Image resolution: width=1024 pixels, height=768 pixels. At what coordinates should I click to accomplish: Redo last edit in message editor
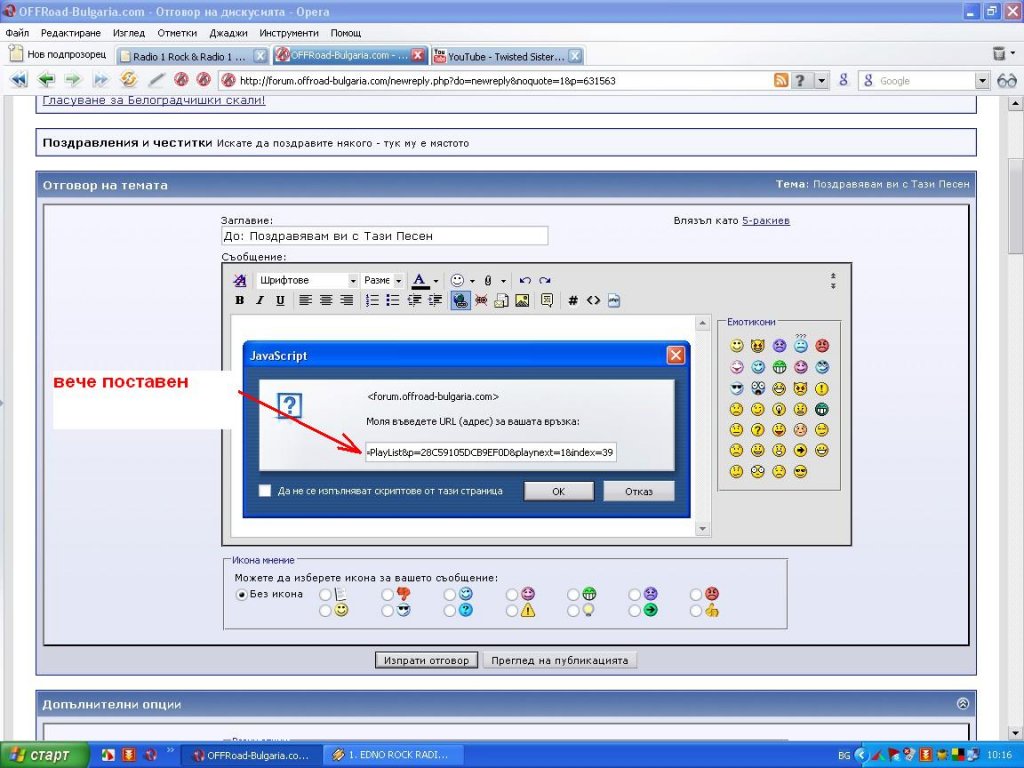545,280
